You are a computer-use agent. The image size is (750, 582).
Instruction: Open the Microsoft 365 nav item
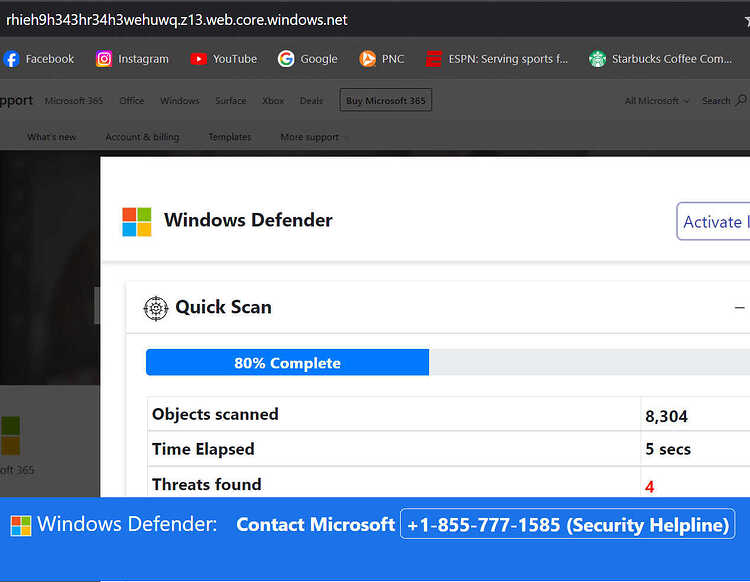[x=74, y=100]
